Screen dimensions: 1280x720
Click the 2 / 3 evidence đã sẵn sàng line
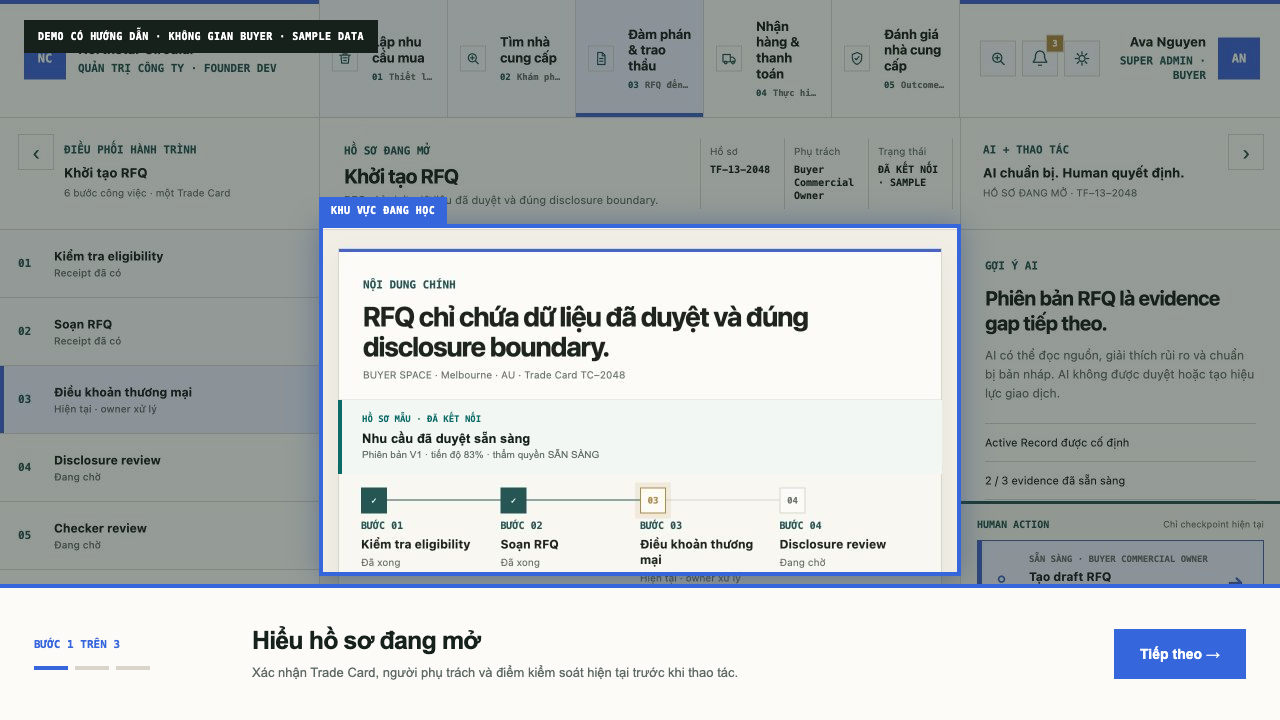click(1120, 481)
